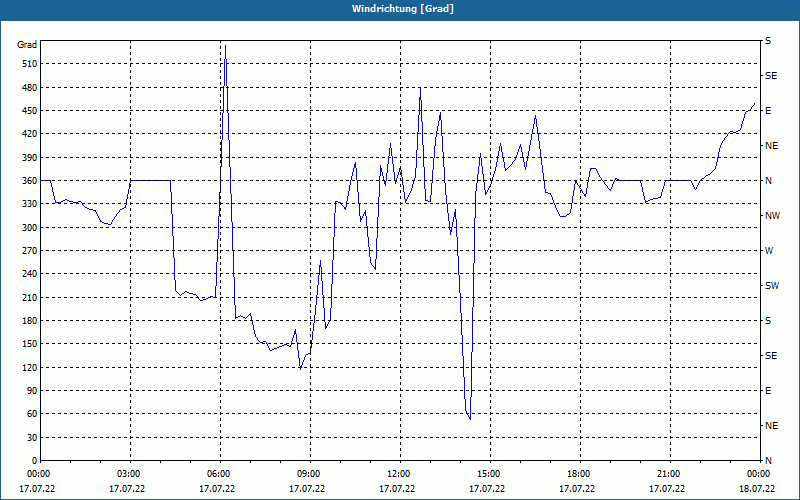Click compass label 'N' on the 360 gridline

pos(768,181)
